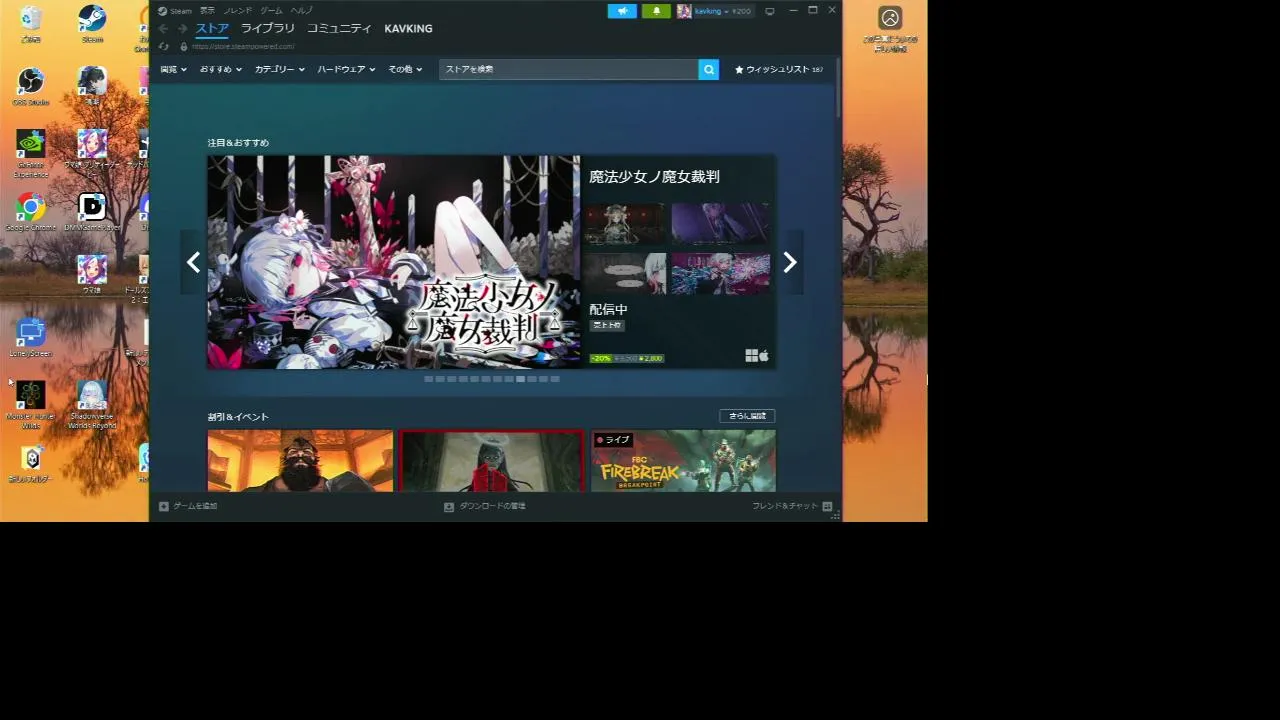This screenshot has height=720, width=1280.
Task: Click the back navigation arrow
Action: (x=164, y=29)
